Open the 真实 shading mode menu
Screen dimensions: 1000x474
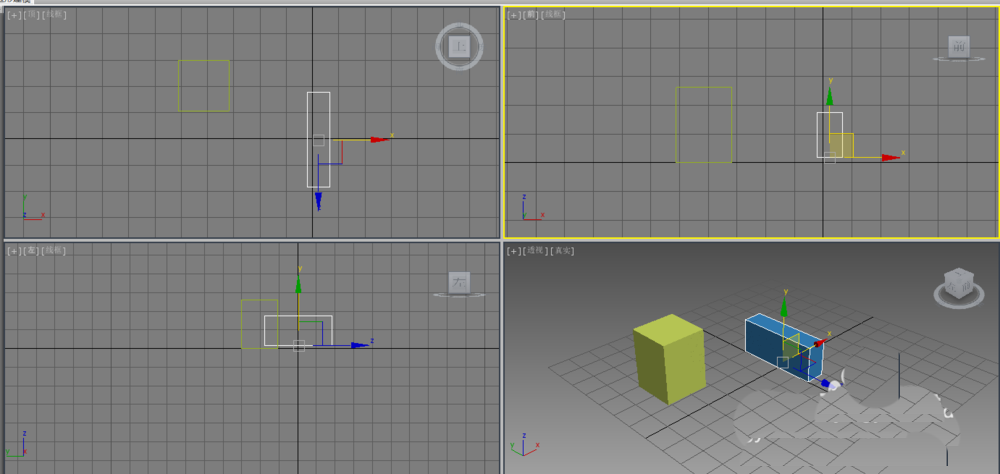[562, 251]
